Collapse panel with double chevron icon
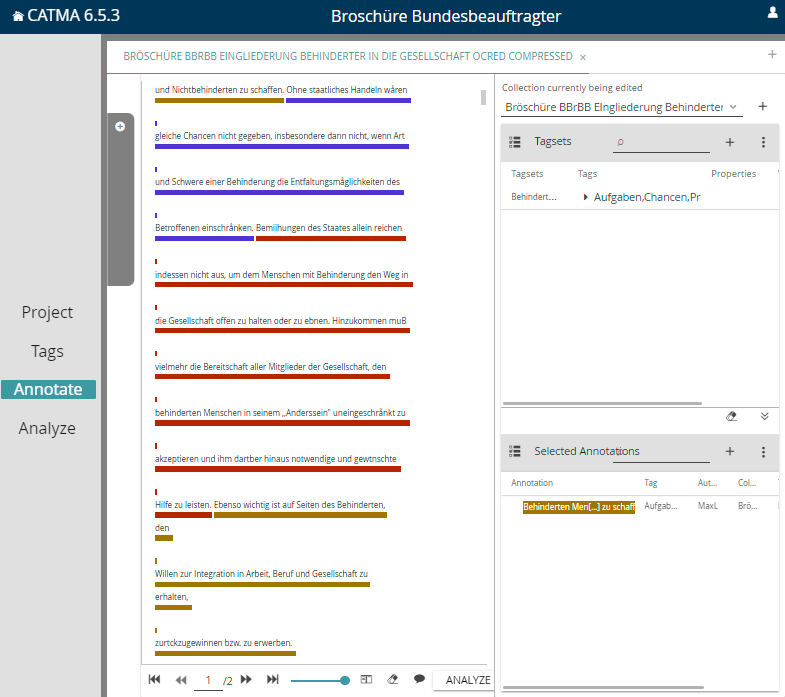This screenshot has height=697, width=785. (x=764, y=416)
